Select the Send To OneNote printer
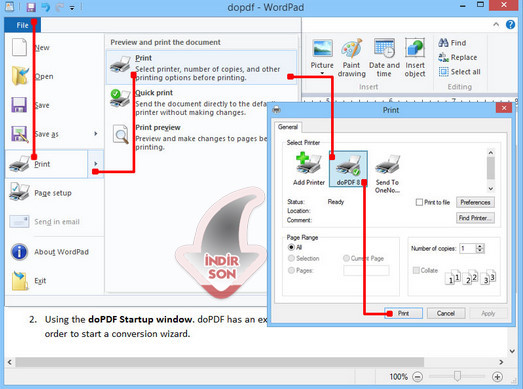The image size is (523, 389). coord(387,173)
